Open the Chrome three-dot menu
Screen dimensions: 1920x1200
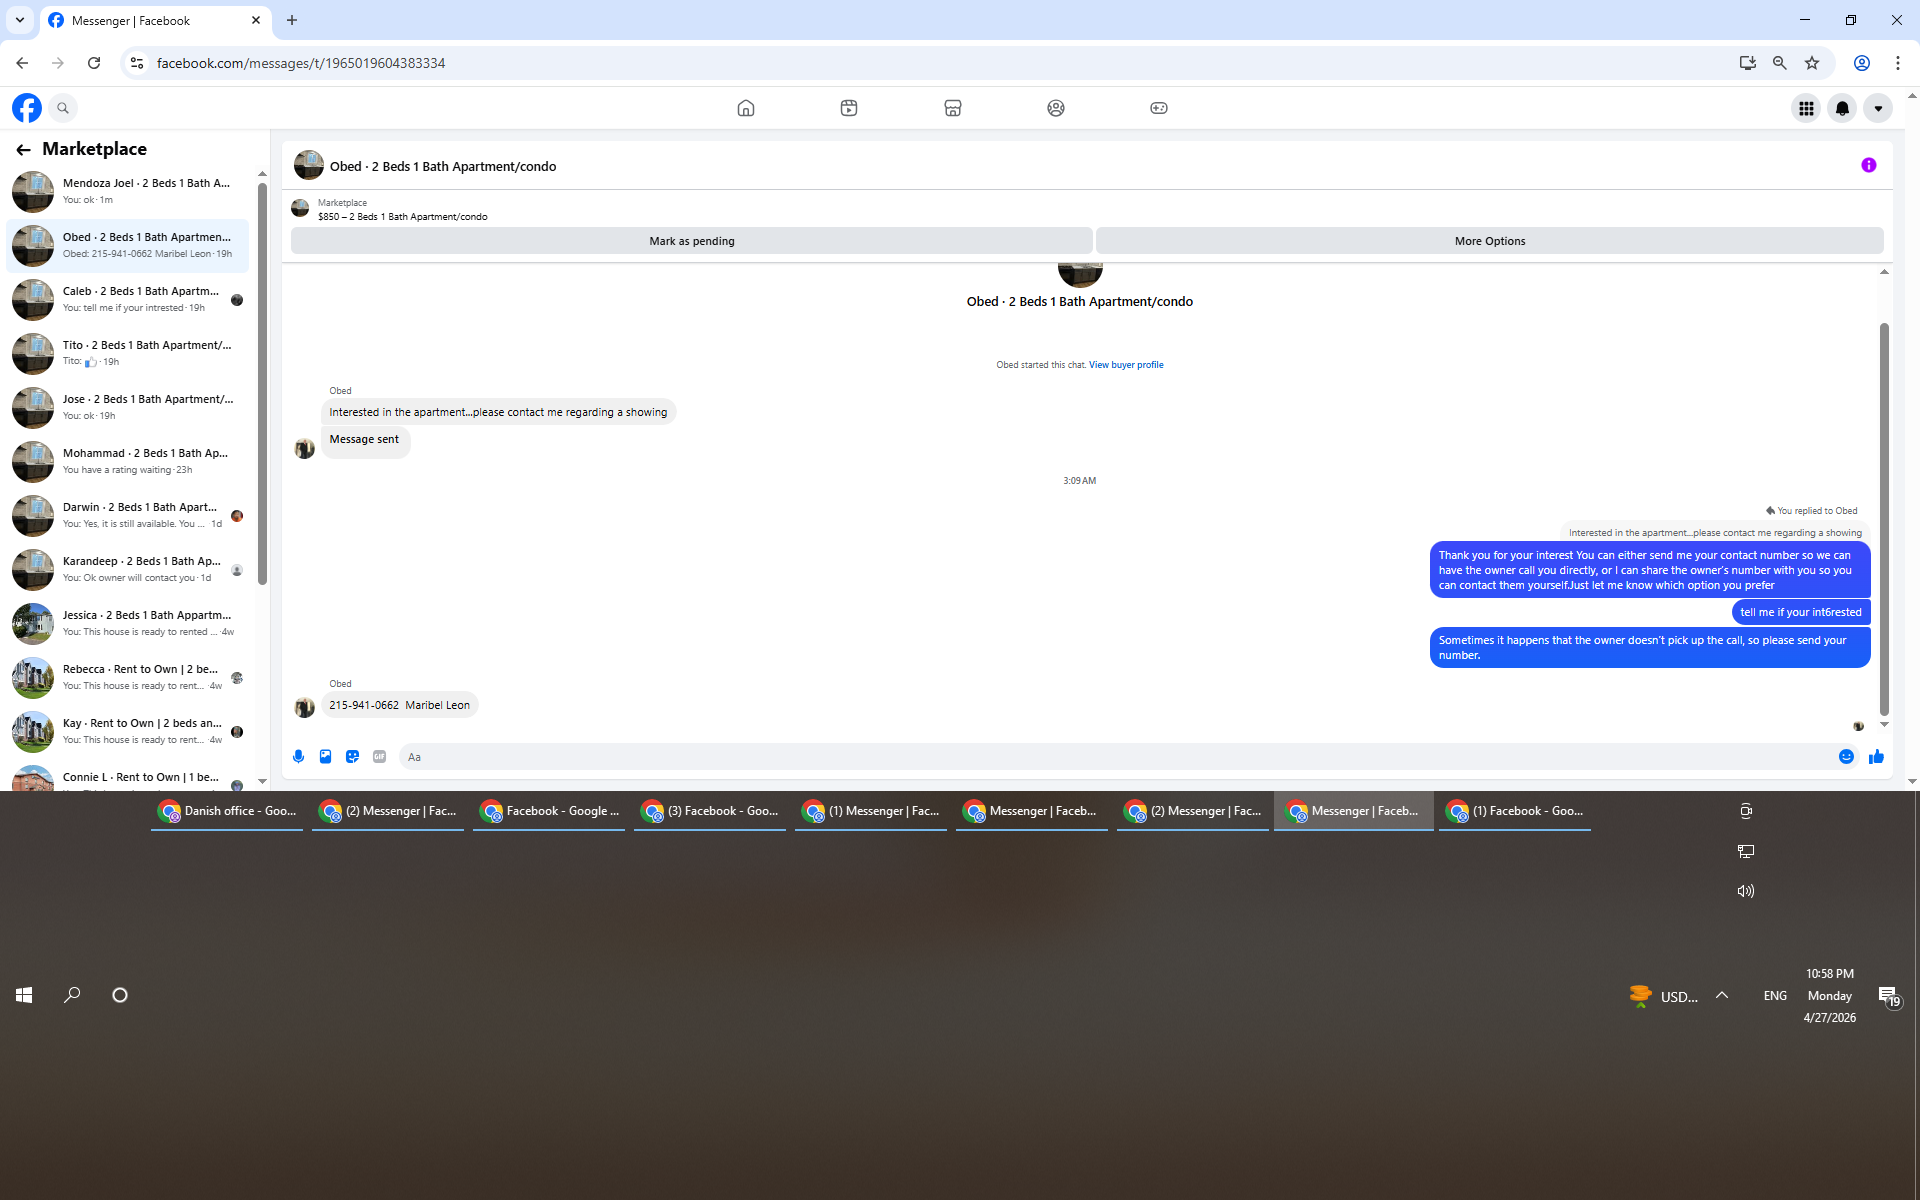click(x=1898, y=63)
